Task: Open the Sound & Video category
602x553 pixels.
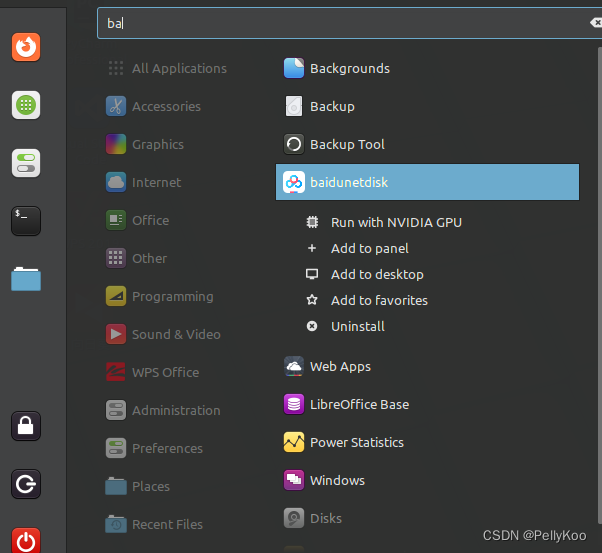Action: pyautogui.click(x=163, y=334)
